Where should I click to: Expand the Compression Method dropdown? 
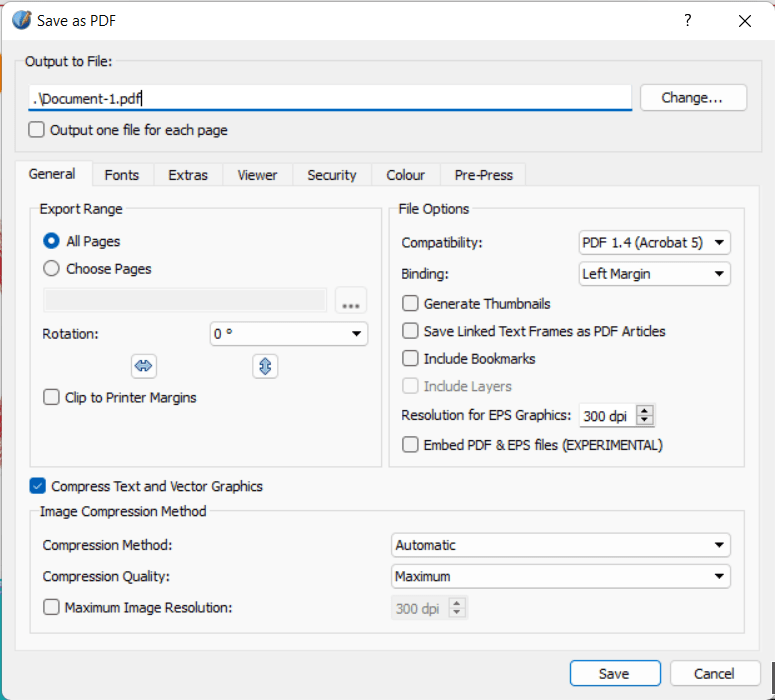[x=560, y=545]
